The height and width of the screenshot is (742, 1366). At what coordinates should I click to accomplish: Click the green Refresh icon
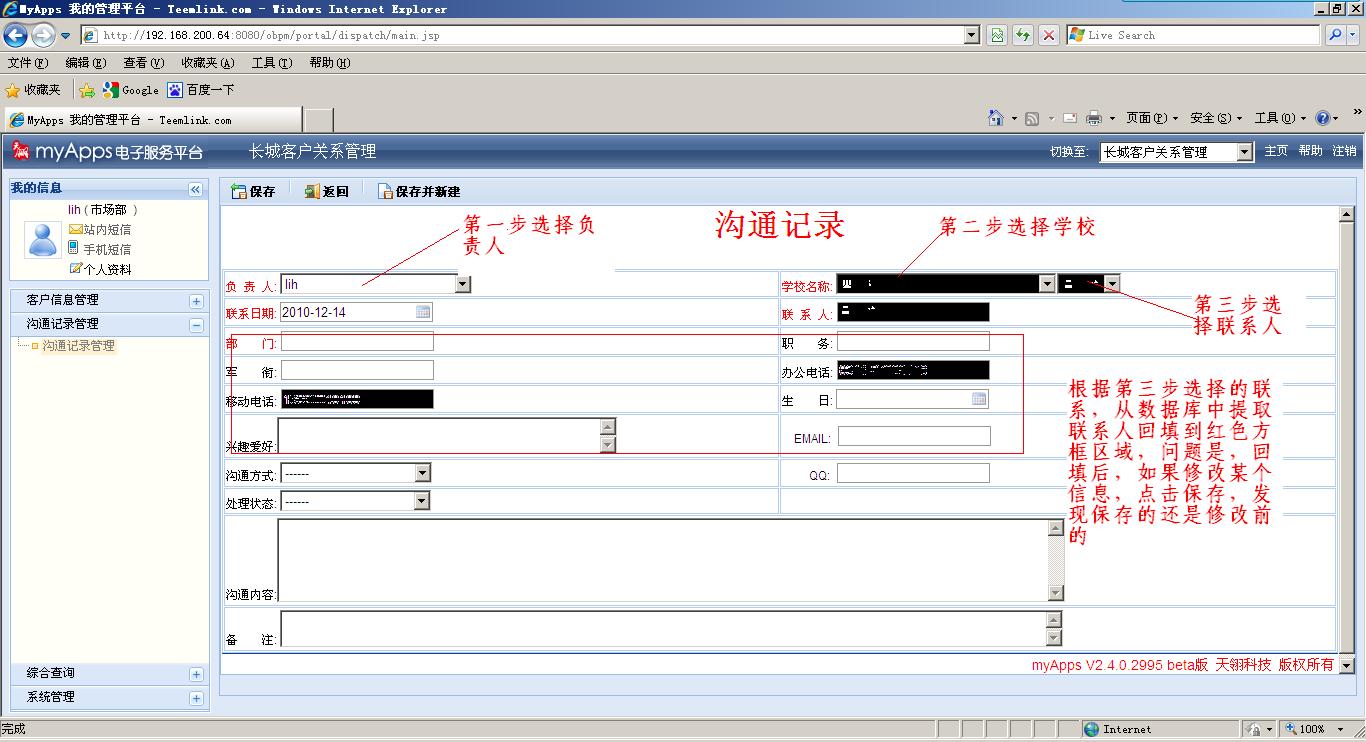click(x=1023, y=35)
